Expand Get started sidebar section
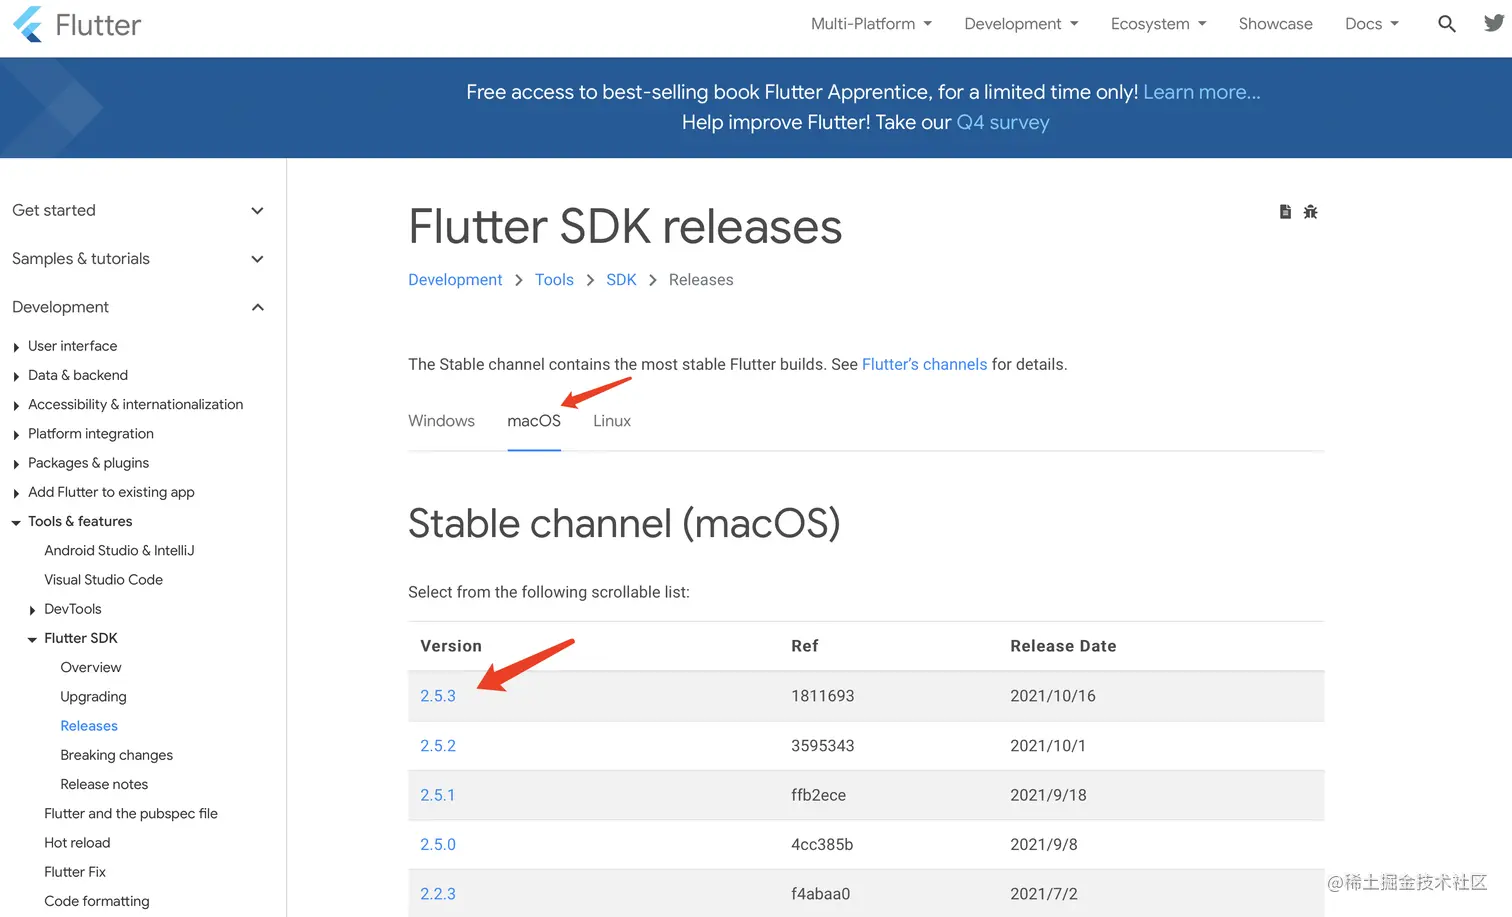The width and height of the screenshot is (1512, 917). point(138,210)
